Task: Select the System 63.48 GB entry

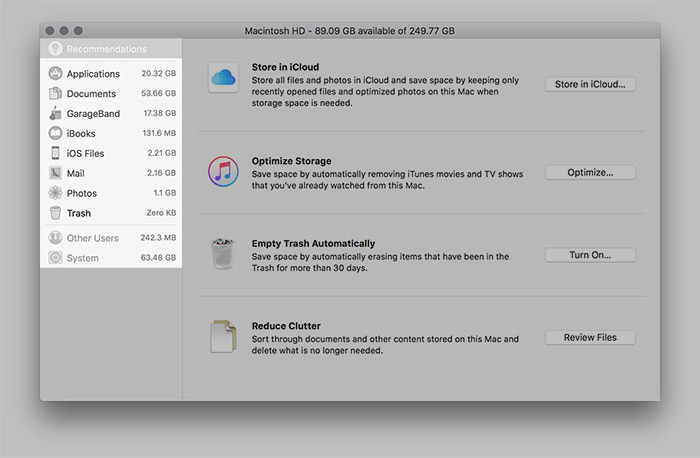Action: (x=110, y=258)
